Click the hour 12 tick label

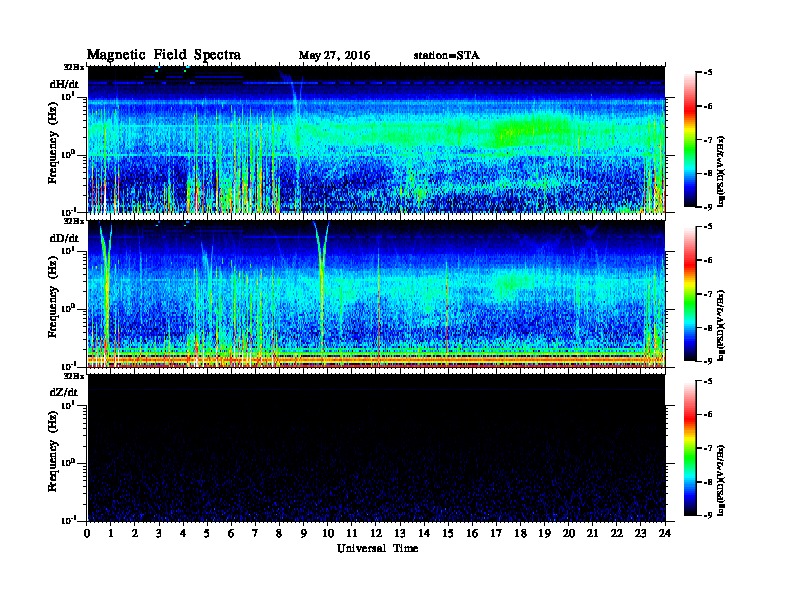(376, 533)
